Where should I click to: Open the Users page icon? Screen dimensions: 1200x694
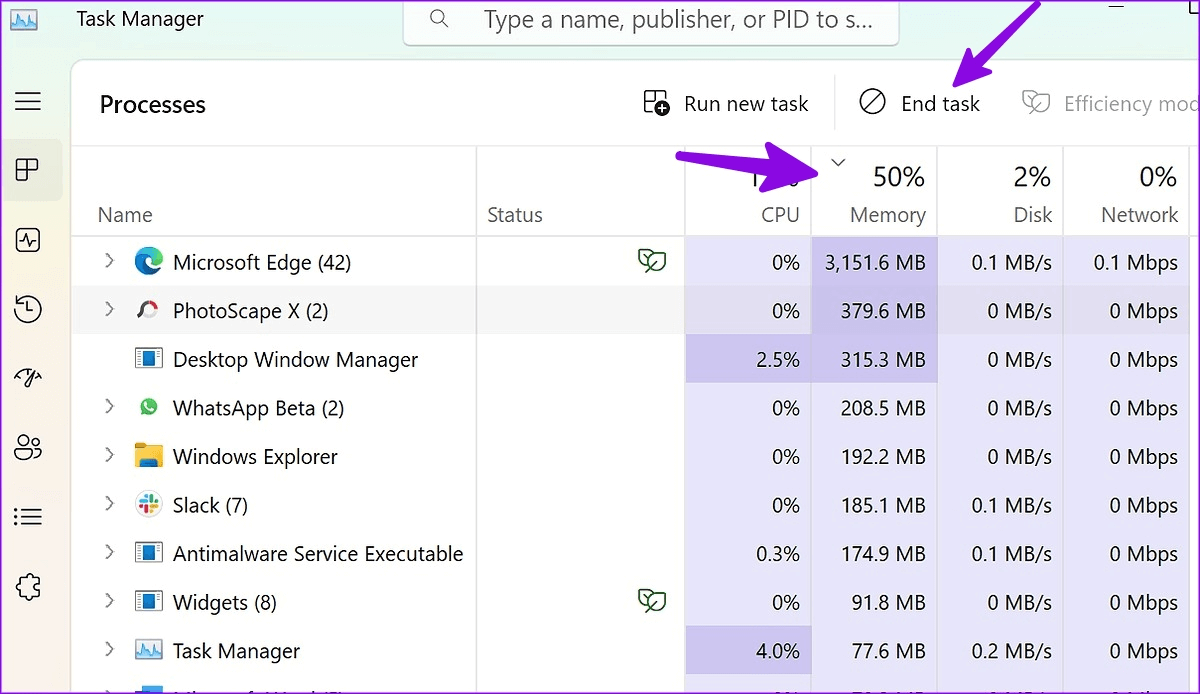tap(28, 447)
